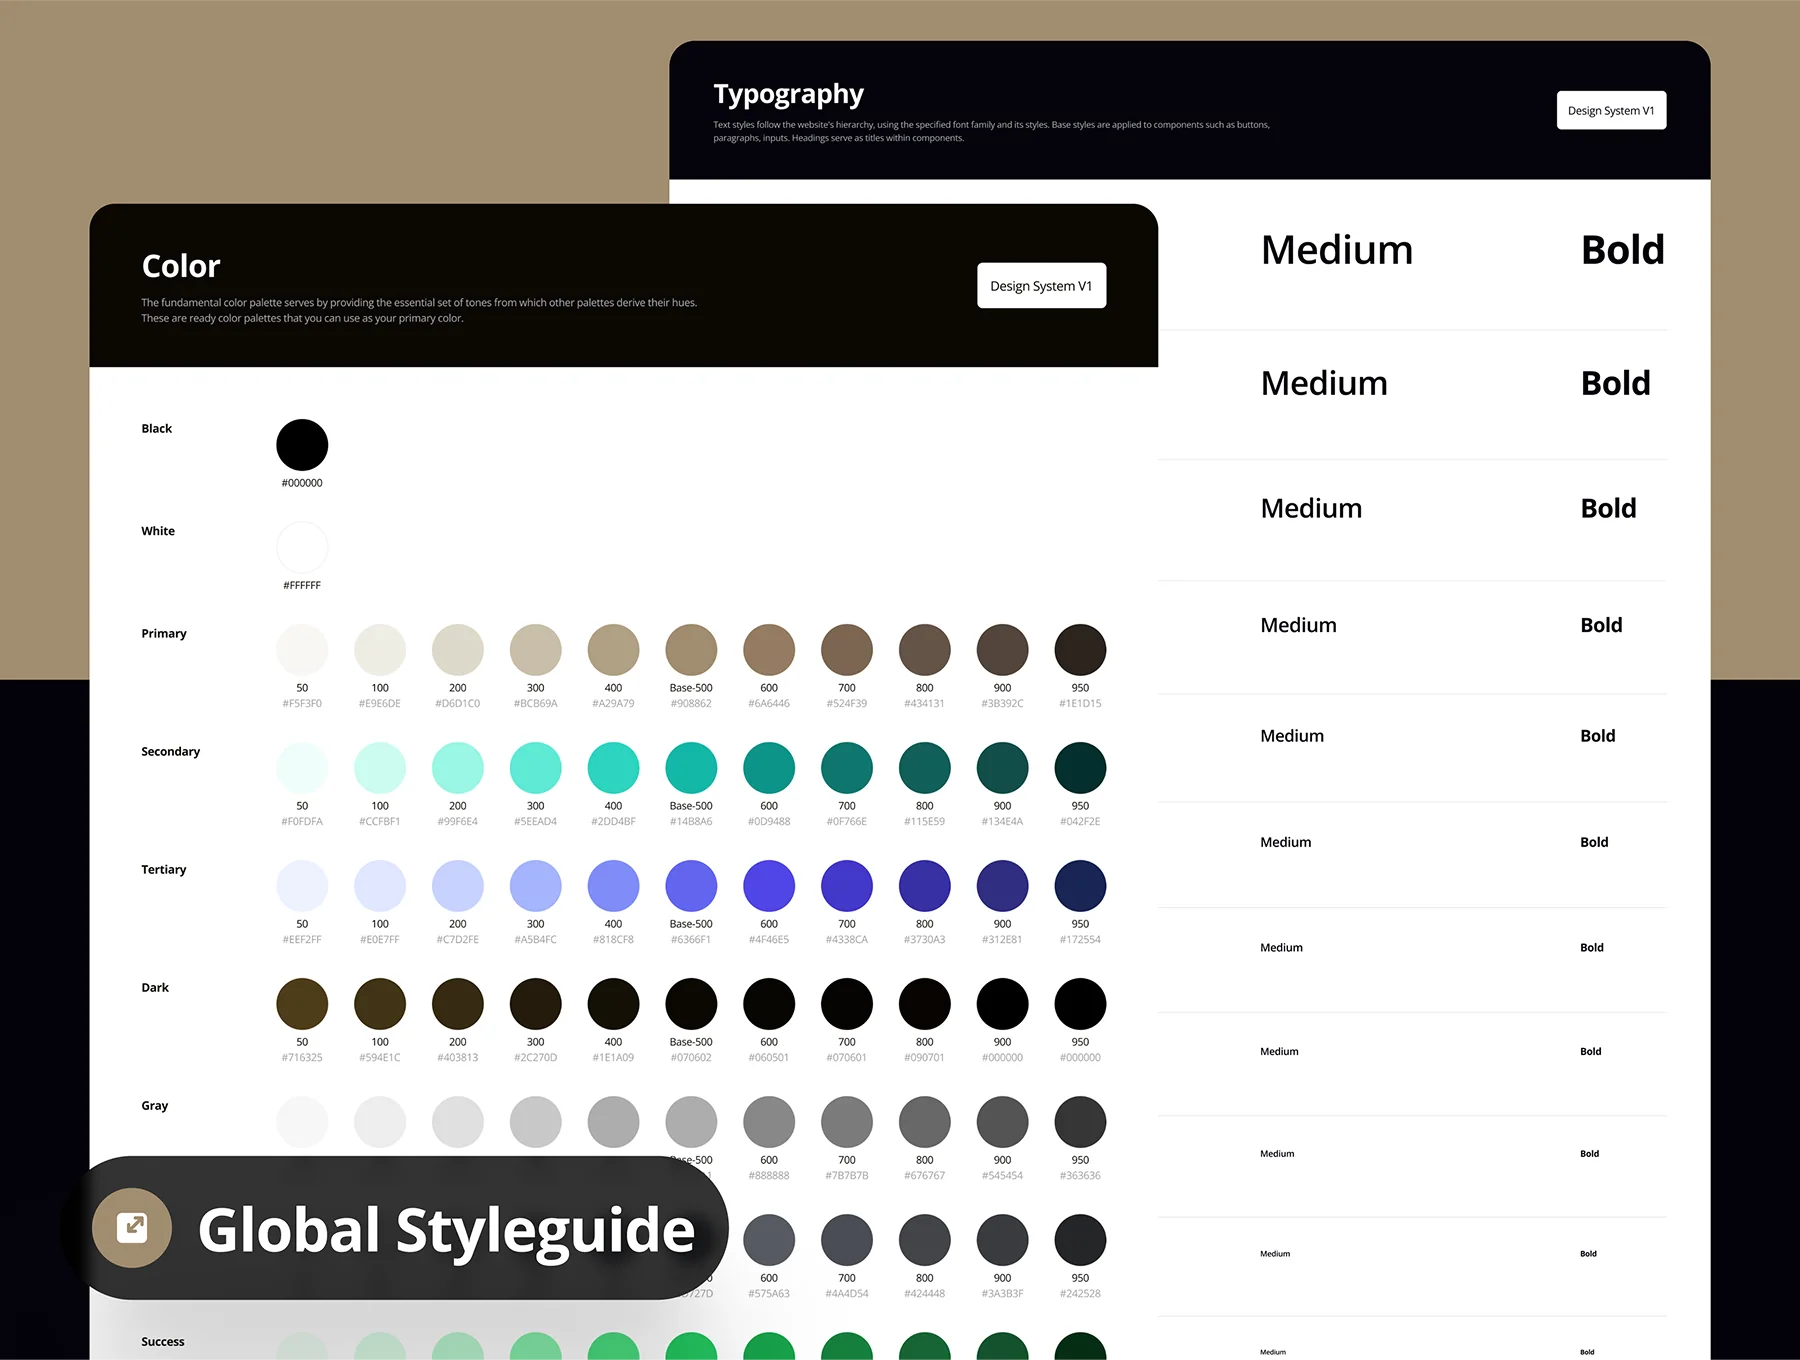Pick Primary 300 swatch #BCB69A
Viewport: 1800px width, 1360px height.
pos(536,650)
